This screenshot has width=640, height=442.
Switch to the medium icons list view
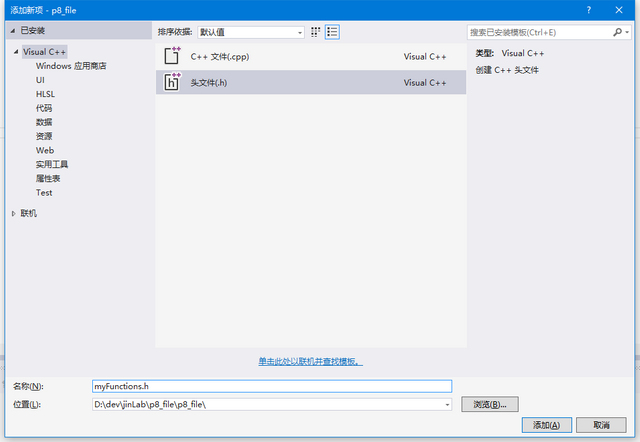[x=332, y=32]
